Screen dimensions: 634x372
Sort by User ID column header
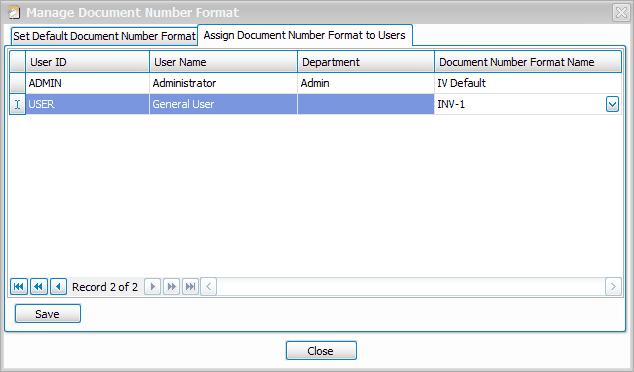click(87, 62)
